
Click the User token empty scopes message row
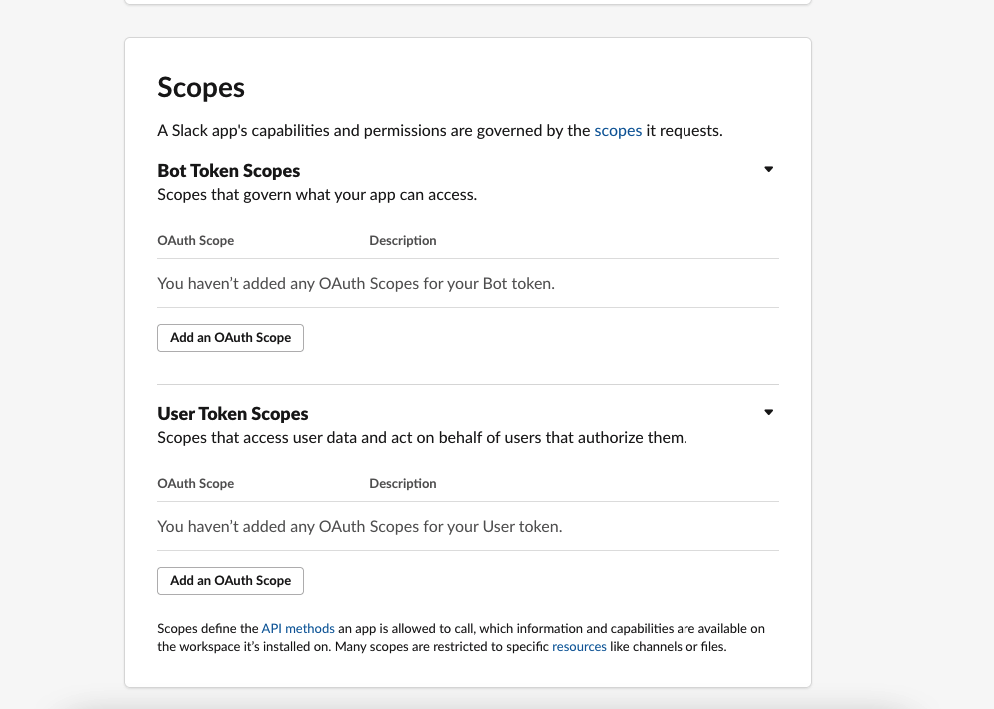[358, 526]
